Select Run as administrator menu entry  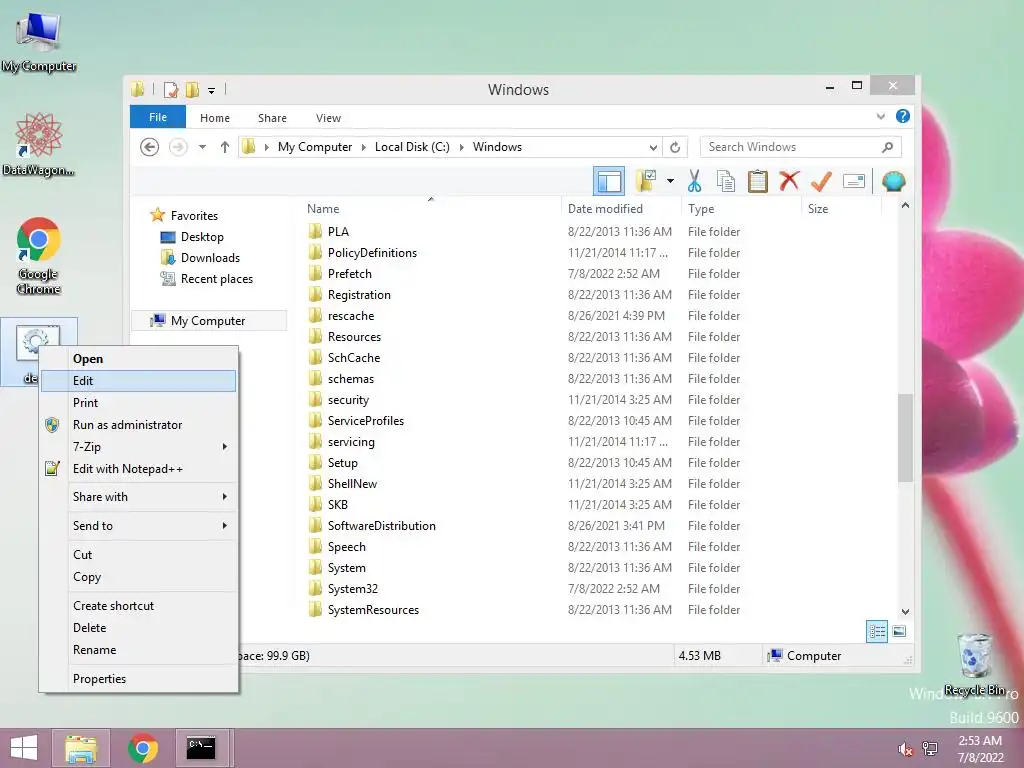tap(138, 425)
